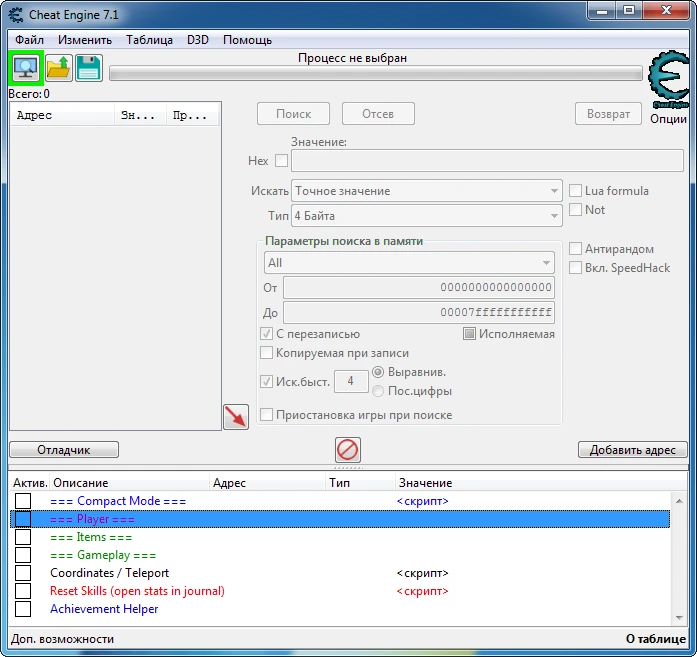Screen dimensions: 697x657
Task: Click Доп. возможности in status bar
Action: [62, 639]
